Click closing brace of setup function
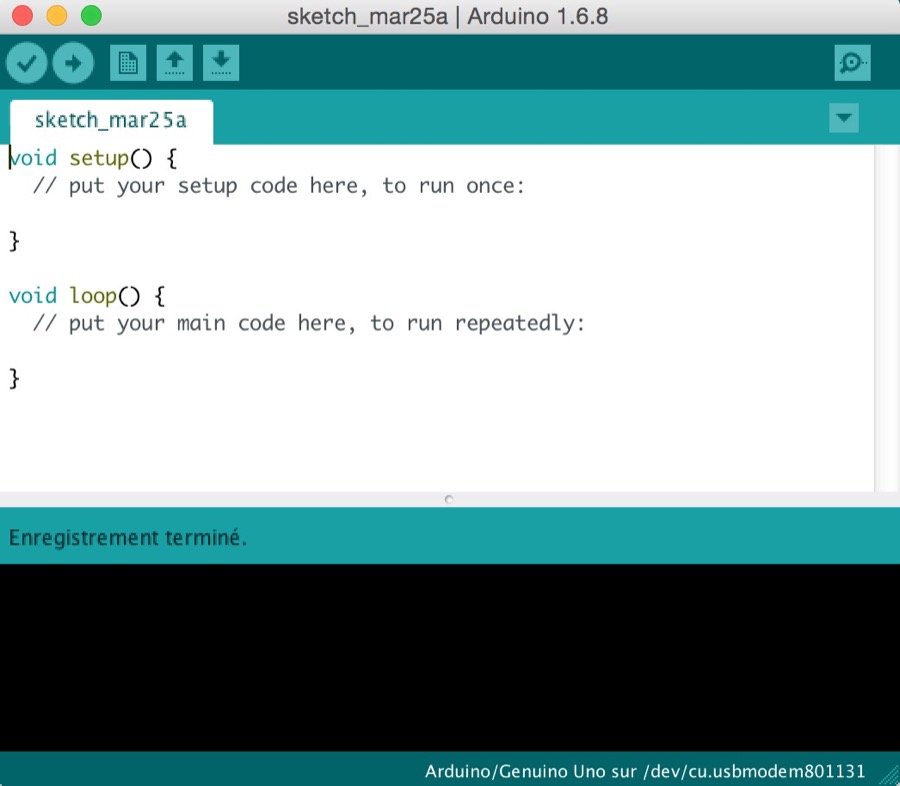The width and height of the screenshot is (900, 786). point(14,241)
